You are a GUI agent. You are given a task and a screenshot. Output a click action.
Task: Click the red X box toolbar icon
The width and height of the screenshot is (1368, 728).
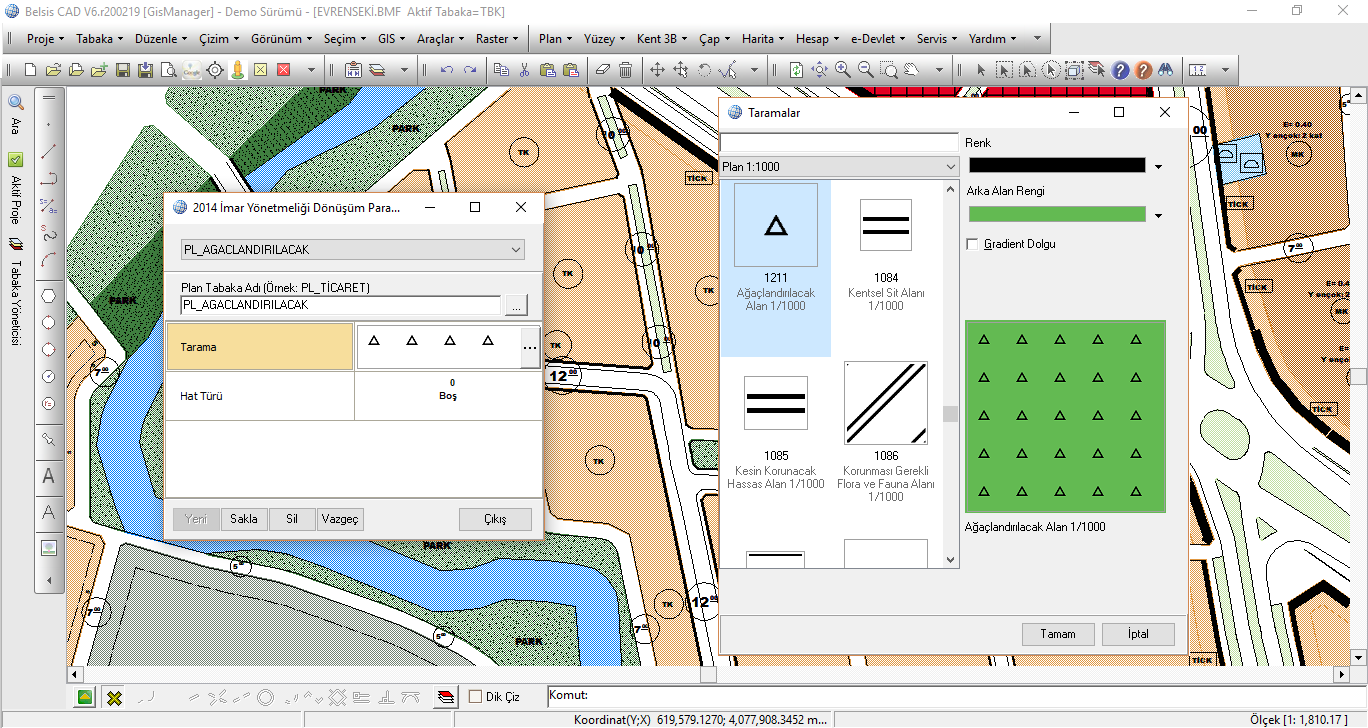[284, 70]
